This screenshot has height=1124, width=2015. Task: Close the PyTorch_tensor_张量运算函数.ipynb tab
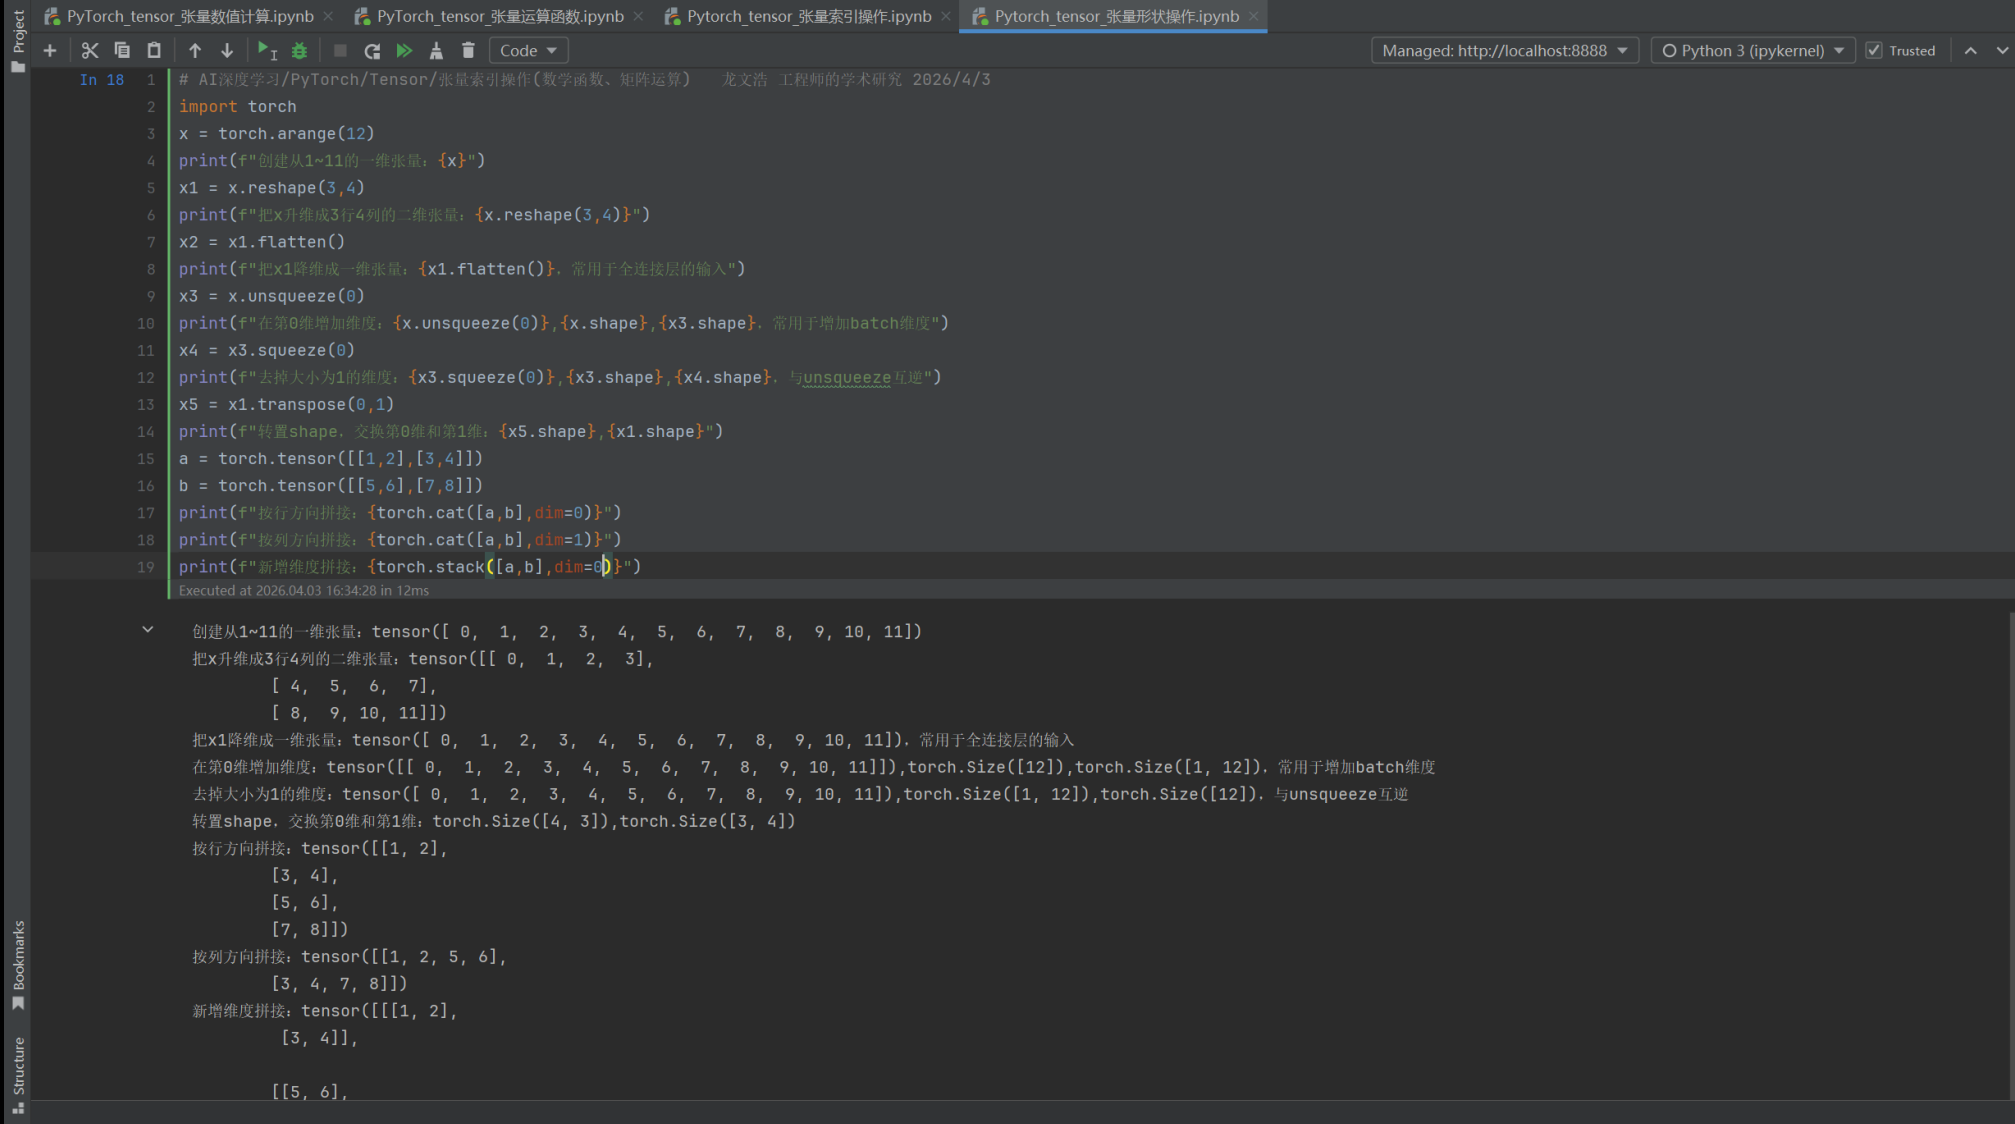(x=638, y=16)
